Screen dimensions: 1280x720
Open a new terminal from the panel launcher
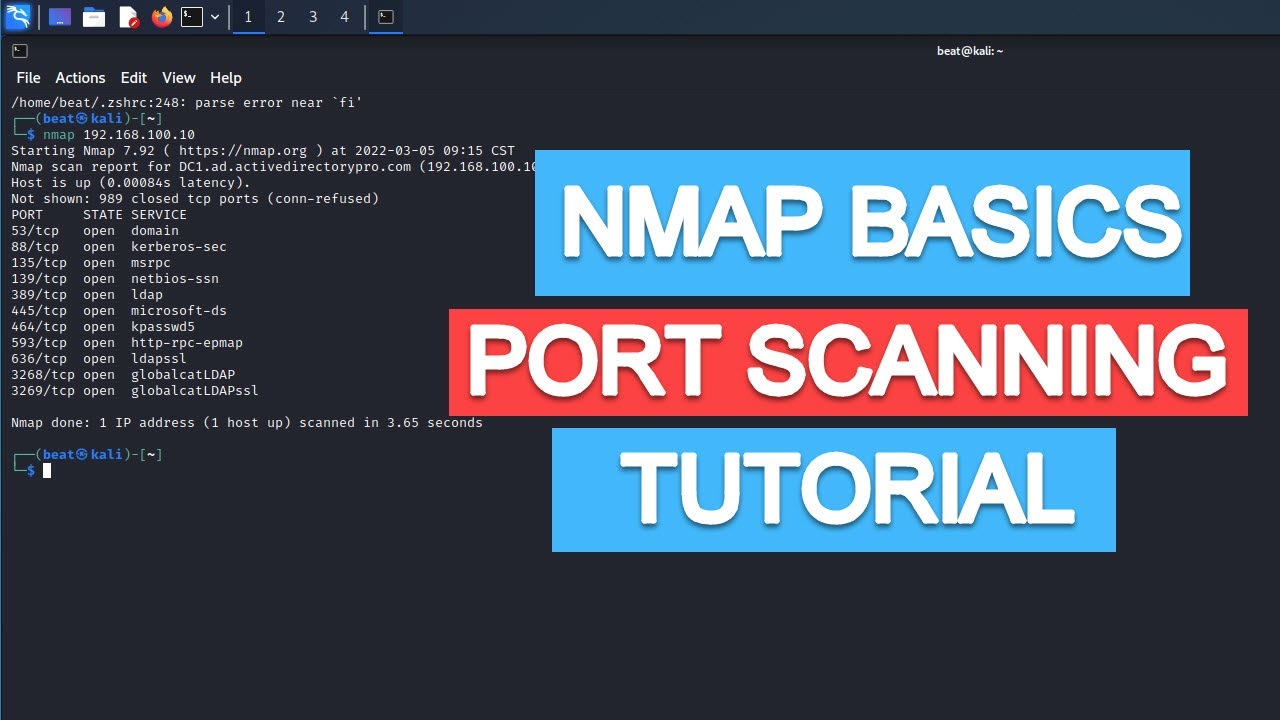192,17
